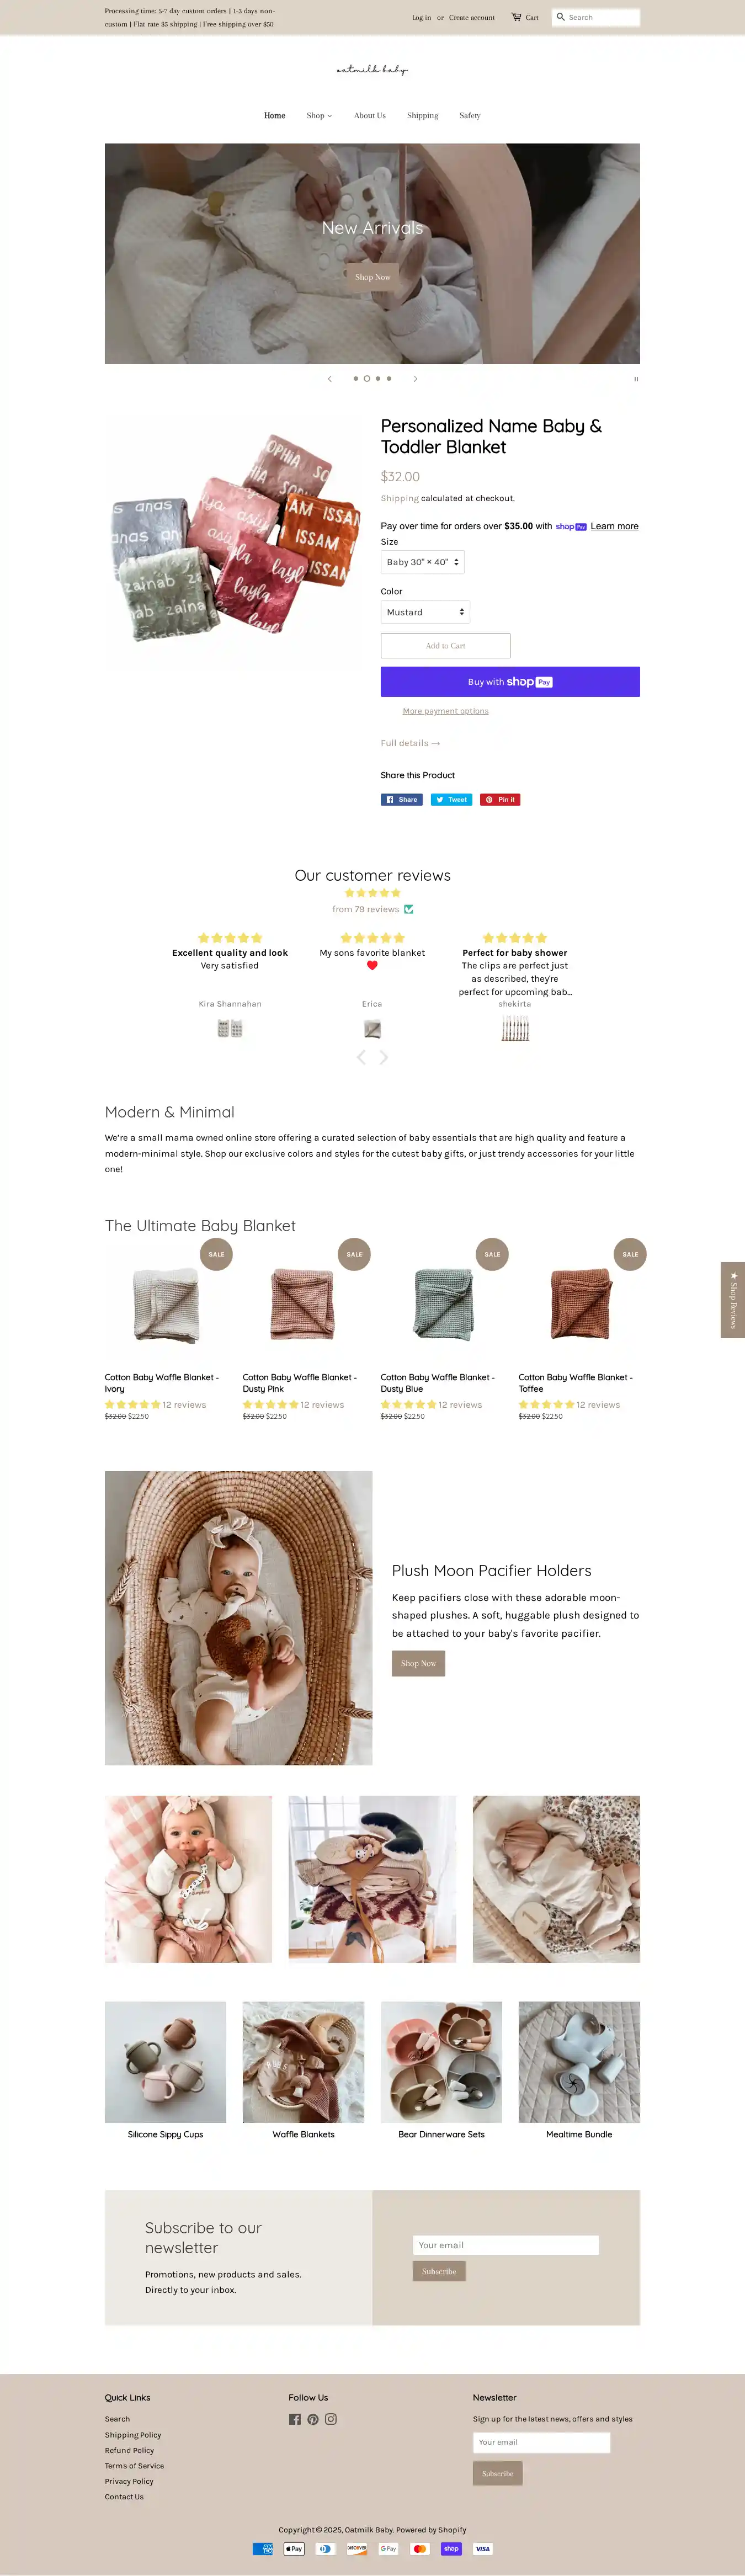Open the Instagram follow icon

point(331,2419)
